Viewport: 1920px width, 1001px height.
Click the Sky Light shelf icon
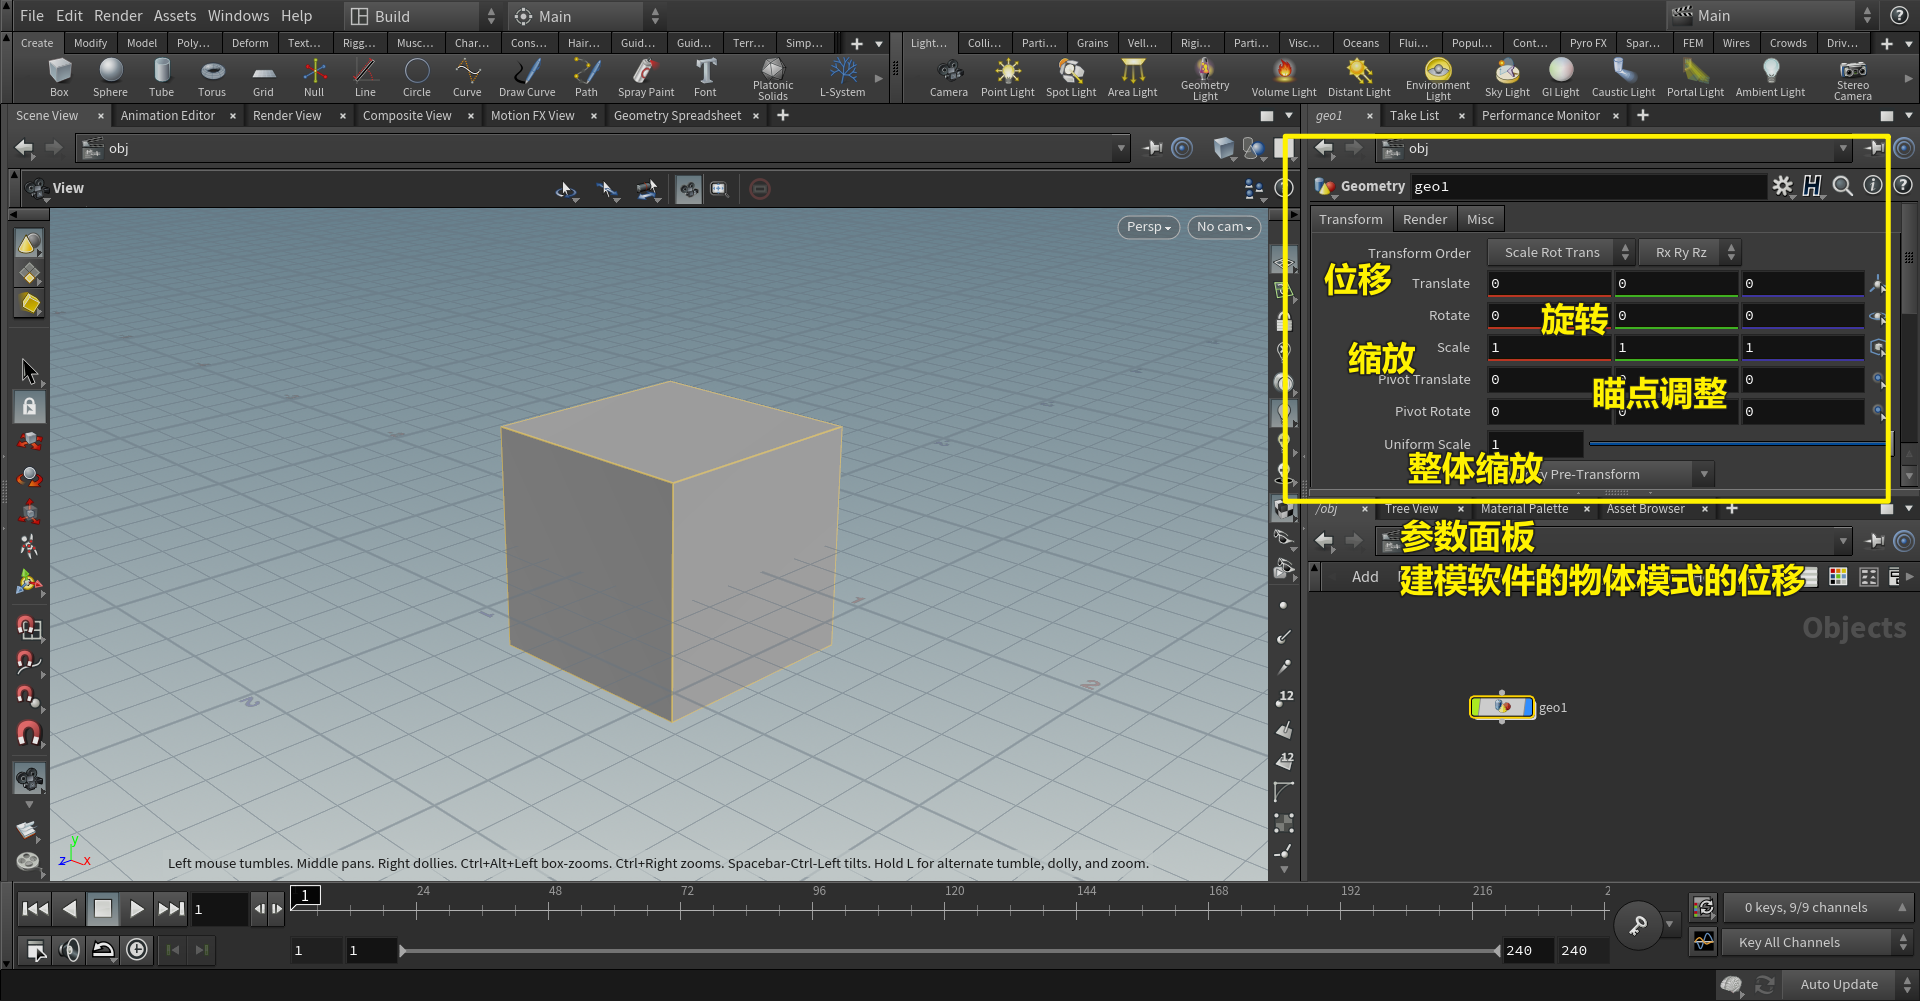pyautogui.click(x=1506, y=77)
